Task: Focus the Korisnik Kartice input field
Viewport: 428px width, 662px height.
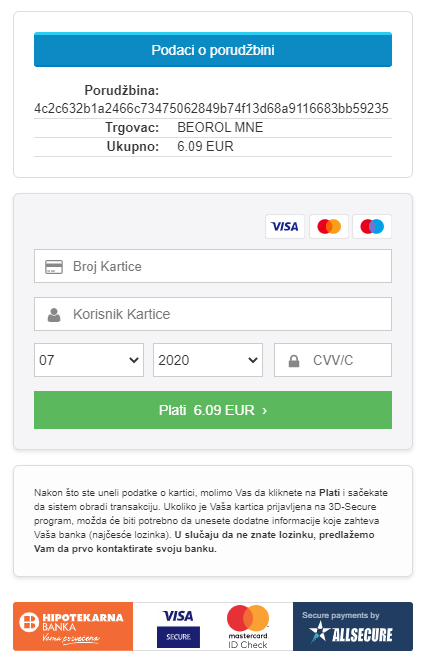Action: 213,314
